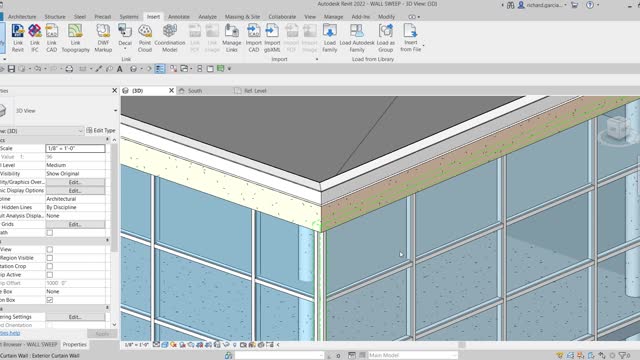Click Load Autodesk Family

(357, 38)
